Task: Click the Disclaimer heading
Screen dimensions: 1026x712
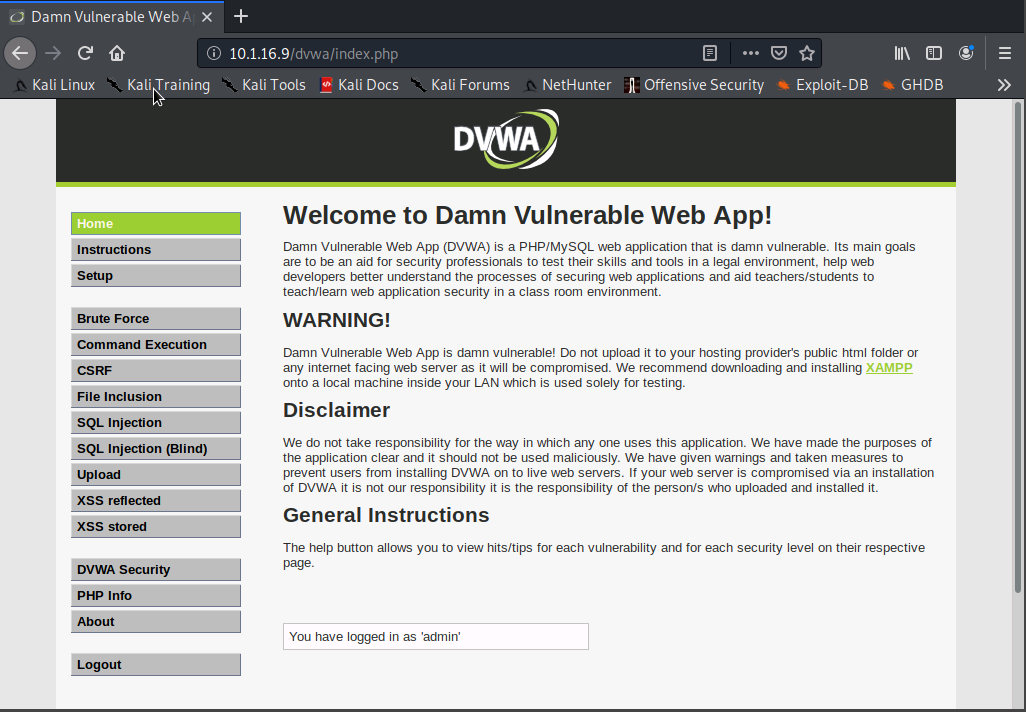Action: coord(336,410)
